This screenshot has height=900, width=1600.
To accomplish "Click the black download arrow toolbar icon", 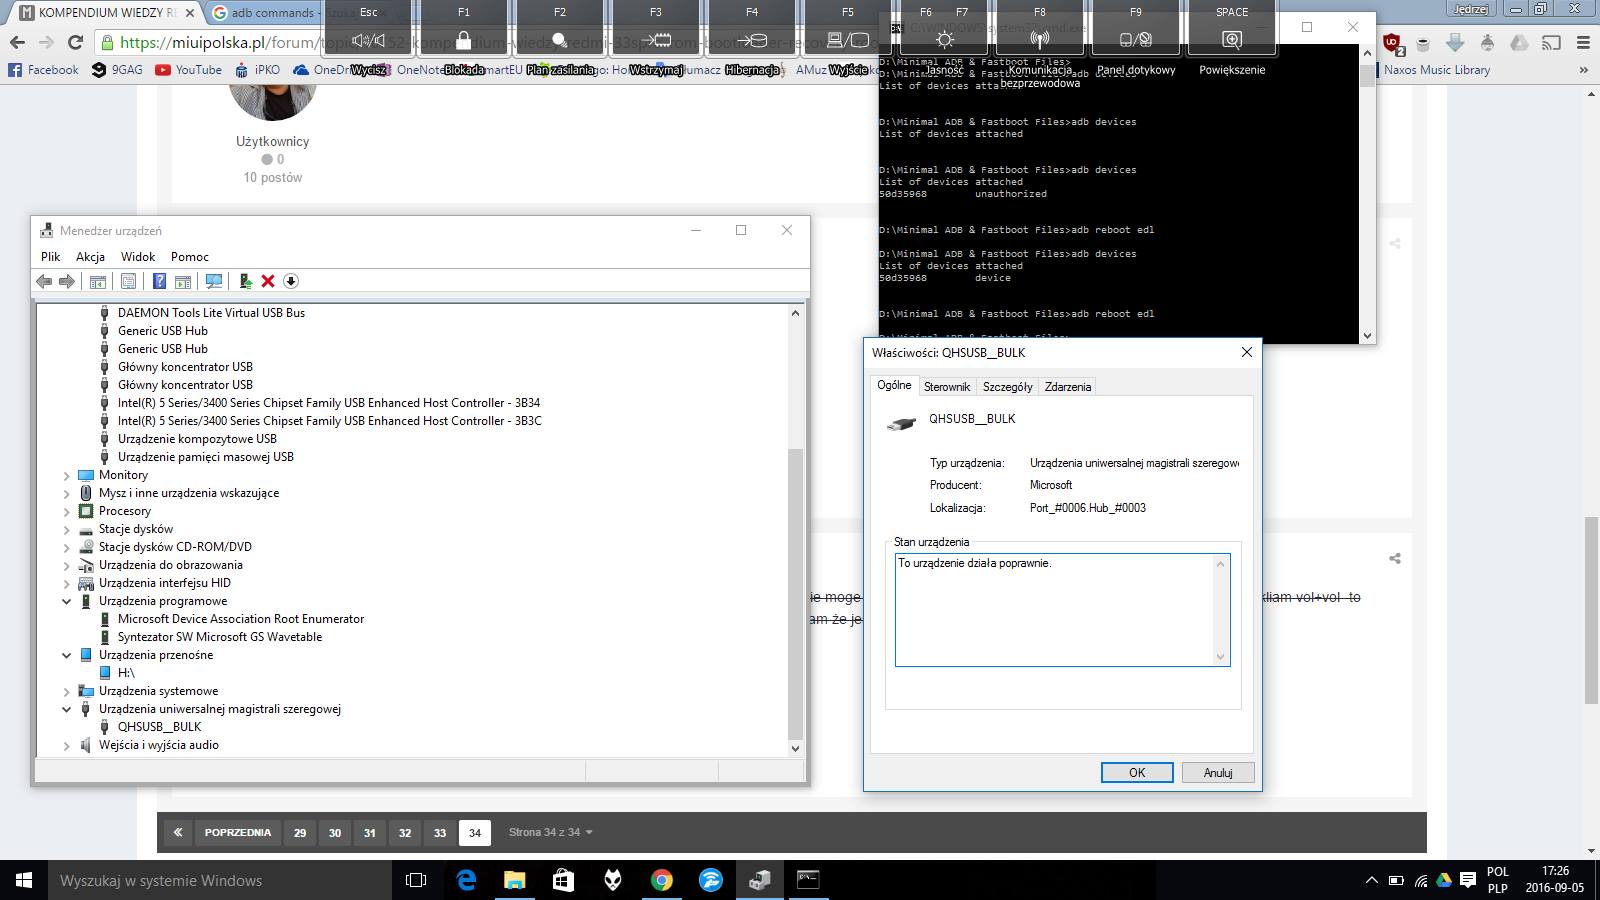I will tap(291, 282).
